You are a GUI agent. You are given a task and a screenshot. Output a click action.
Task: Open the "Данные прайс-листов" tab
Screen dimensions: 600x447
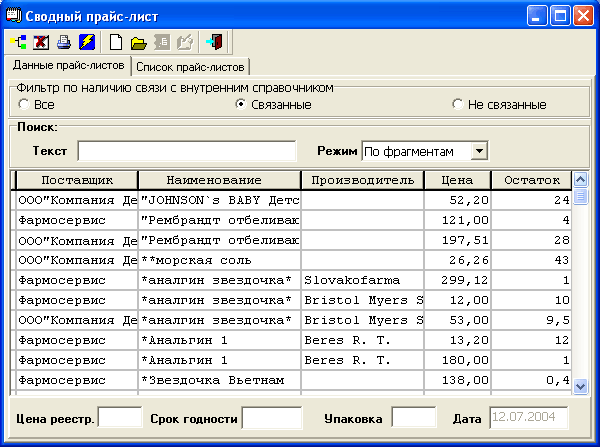(67, 66)
